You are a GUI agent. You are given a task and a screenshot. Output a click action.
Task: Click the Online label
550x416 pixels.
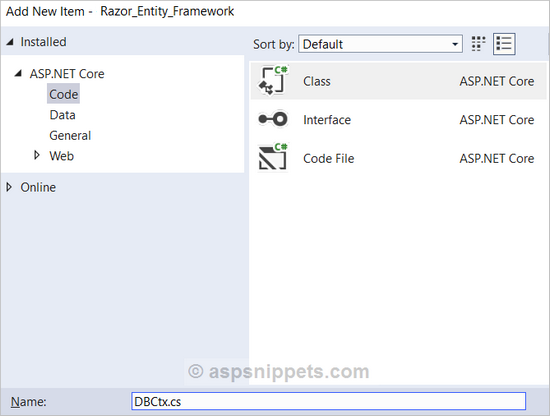(x=38, y=187)
